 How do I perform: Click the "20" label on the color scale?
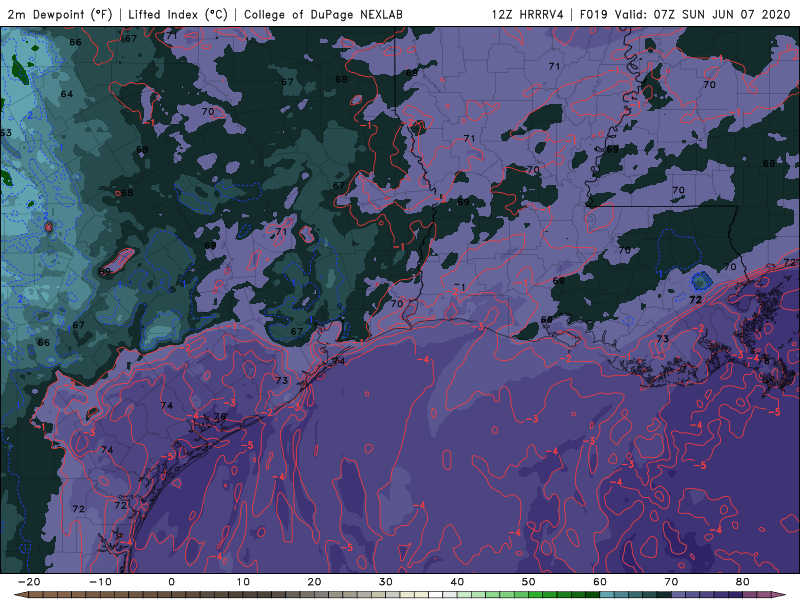tap(314, 582)
